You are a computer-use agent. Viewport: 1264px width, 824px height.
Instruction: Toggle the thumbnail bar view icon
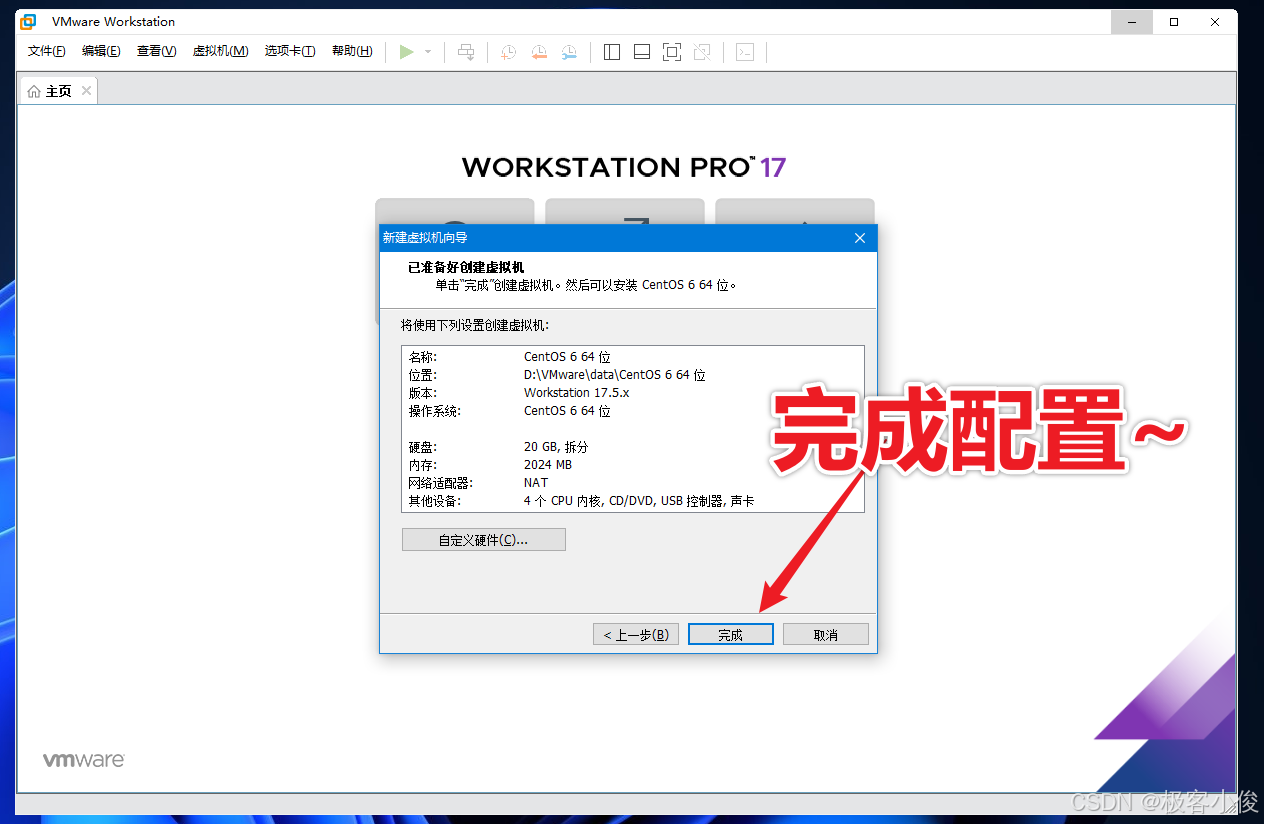click(642, 52)
